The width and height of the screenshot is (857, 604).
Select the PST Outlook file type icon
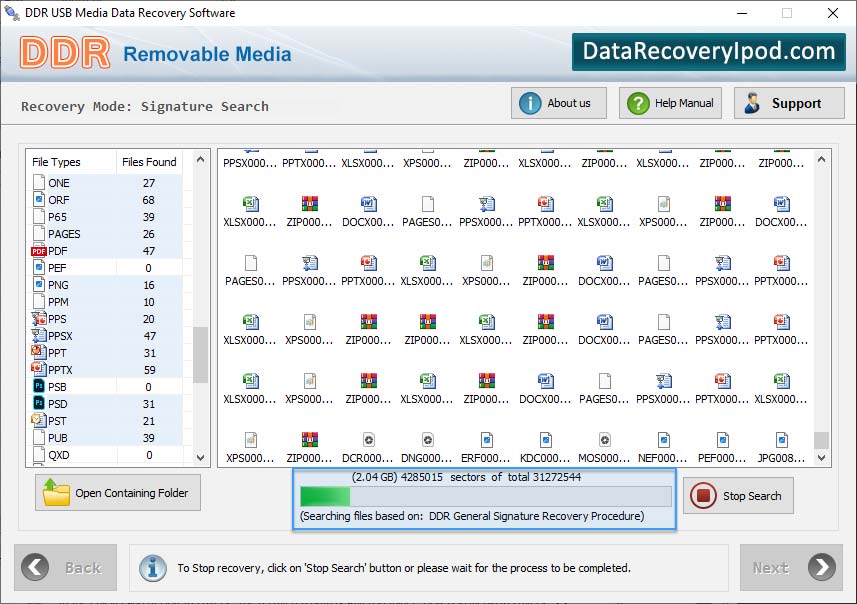39,420
